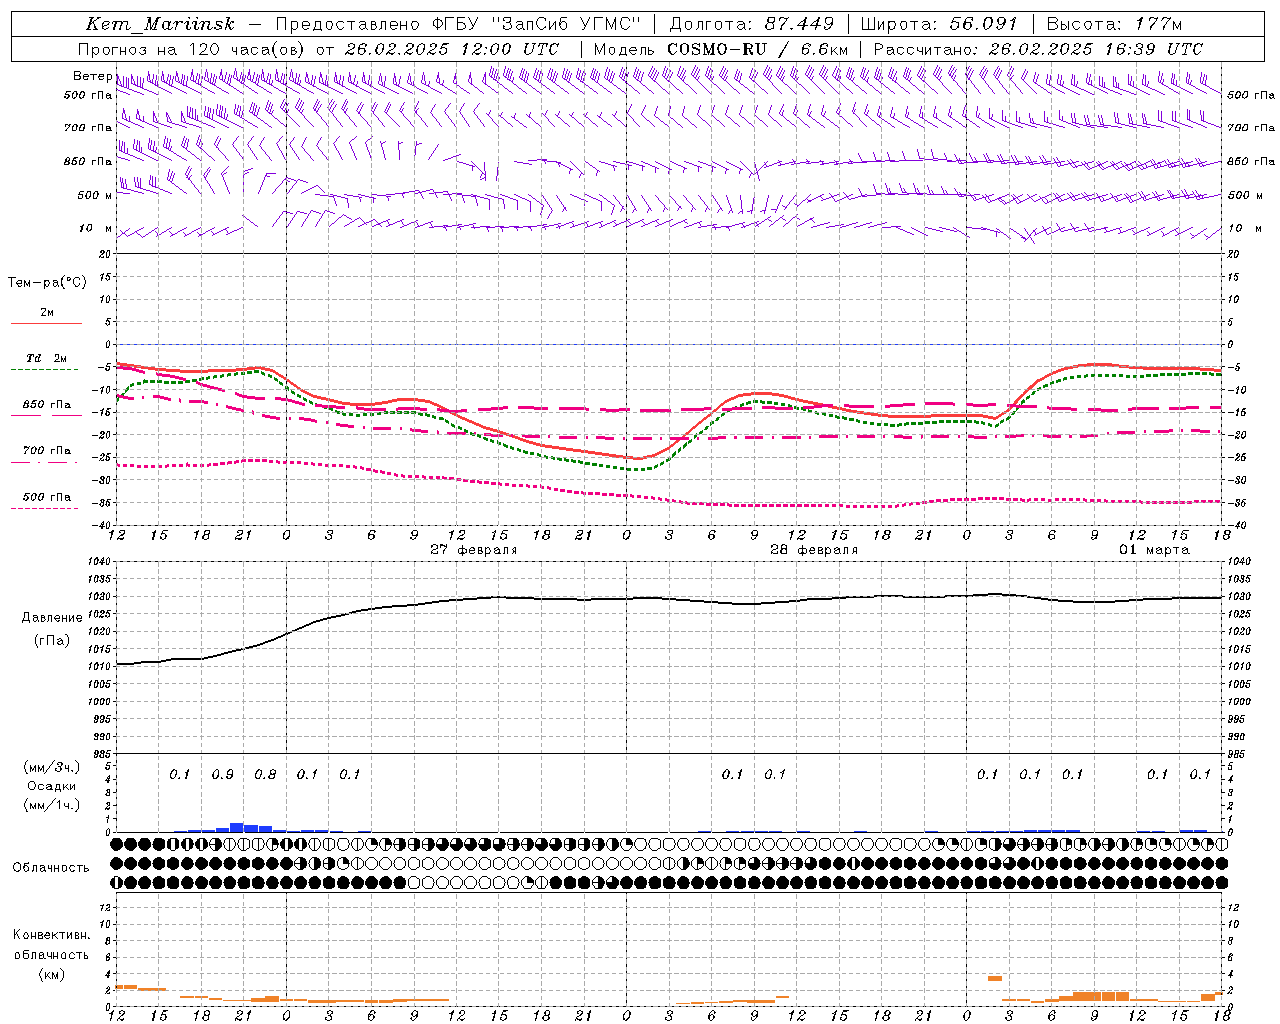Click the "0.9" precipitation value
1280x1024 pixels.
(x=222, y=774)
